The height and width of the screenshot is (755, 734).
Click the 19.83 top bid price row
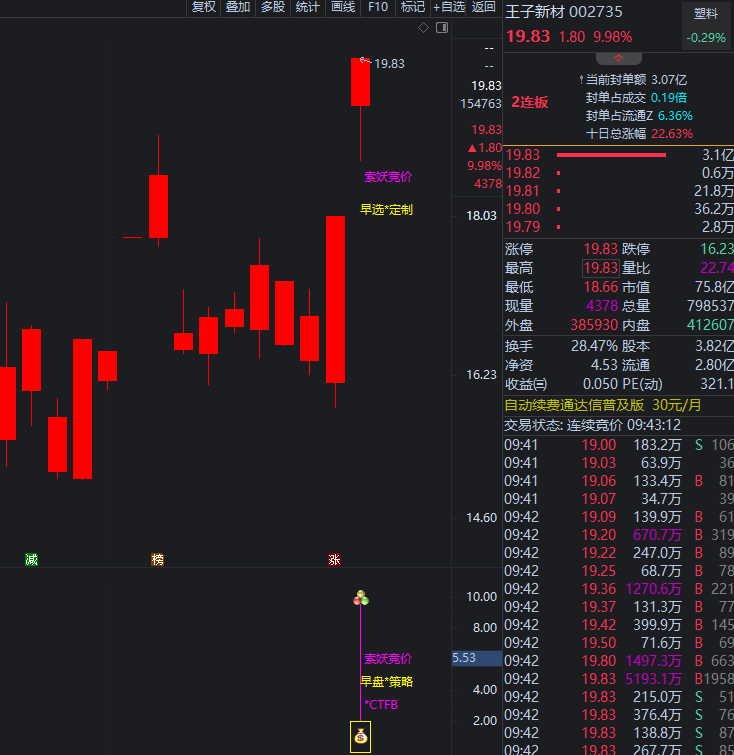point(618,155)
